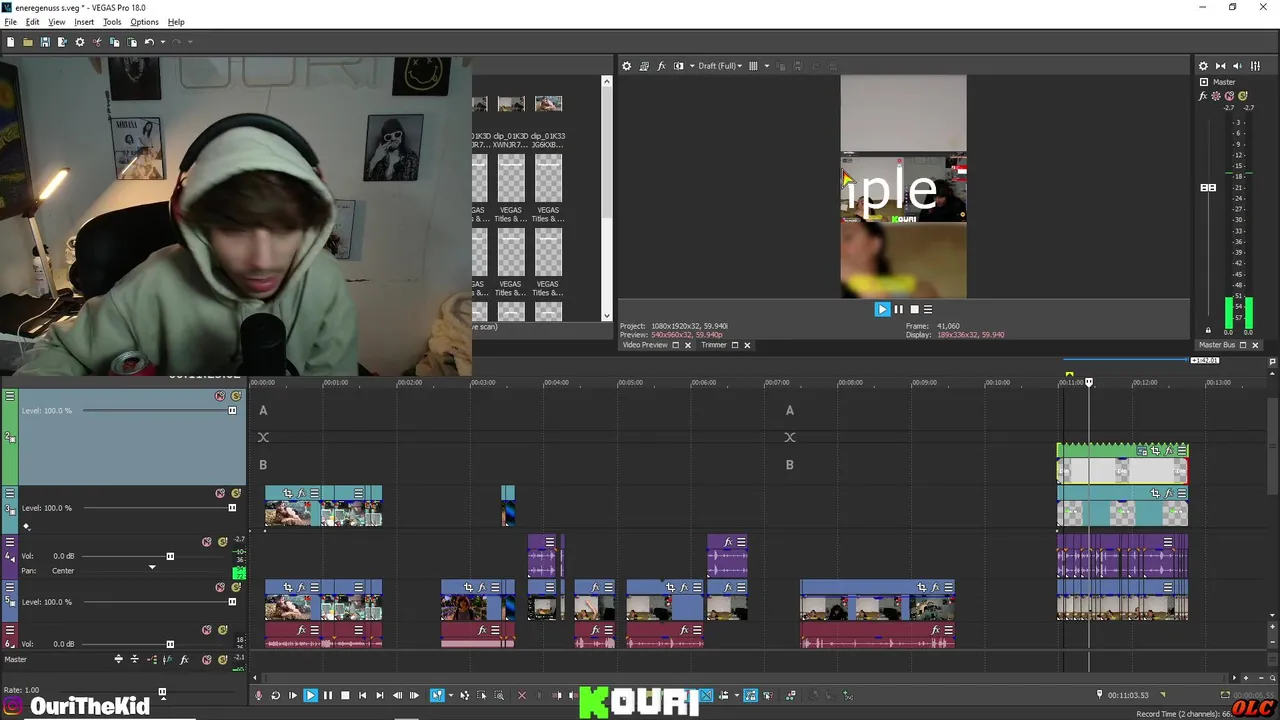The image size is (1280, 720).
Task: Stop playback in the timeline transport
Action: coord(345,695)
